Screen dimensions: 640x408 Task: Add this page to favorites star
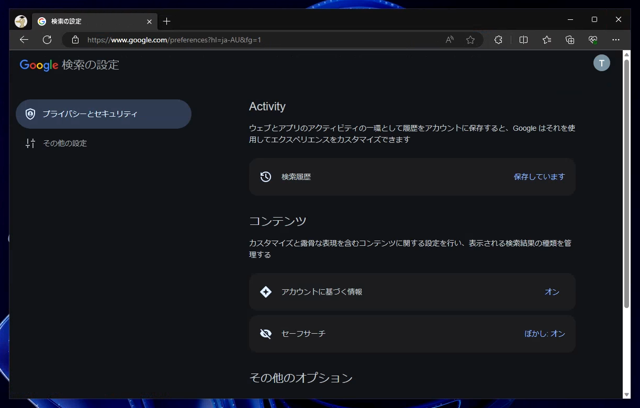coord(471,40)
